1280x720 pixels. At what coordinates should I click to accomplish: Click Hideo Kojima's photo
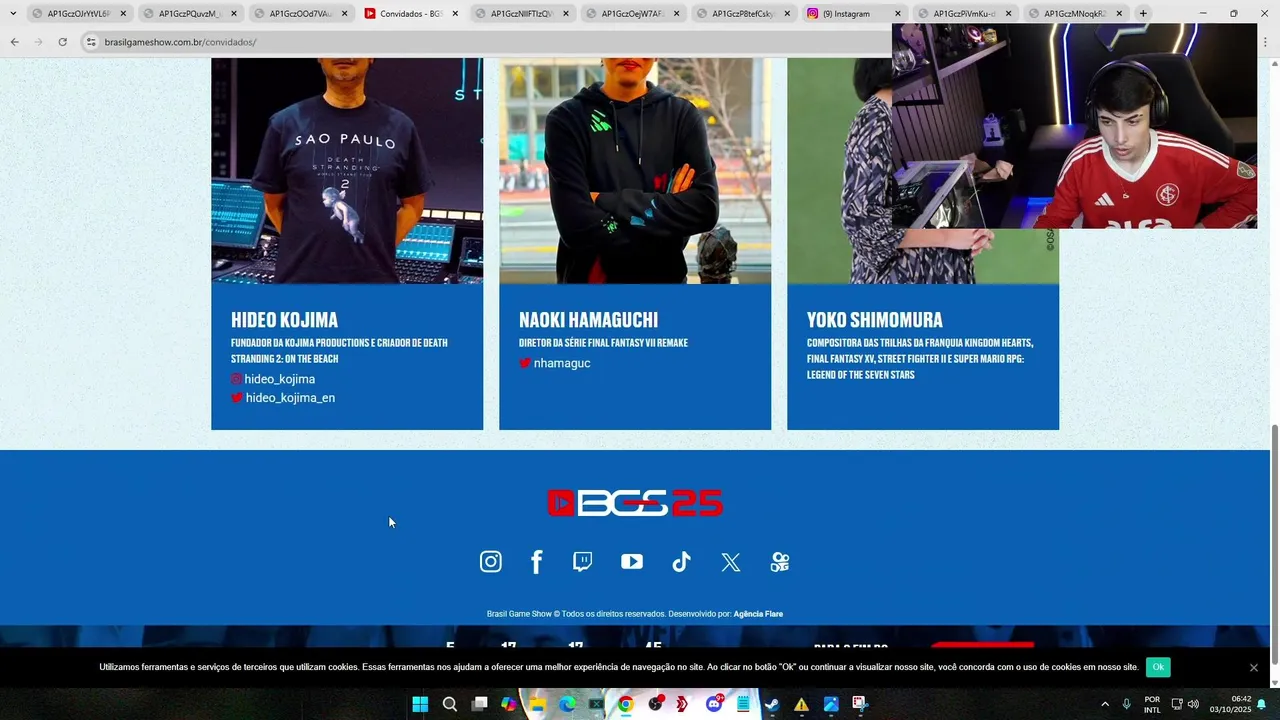[x=347, y=170]
